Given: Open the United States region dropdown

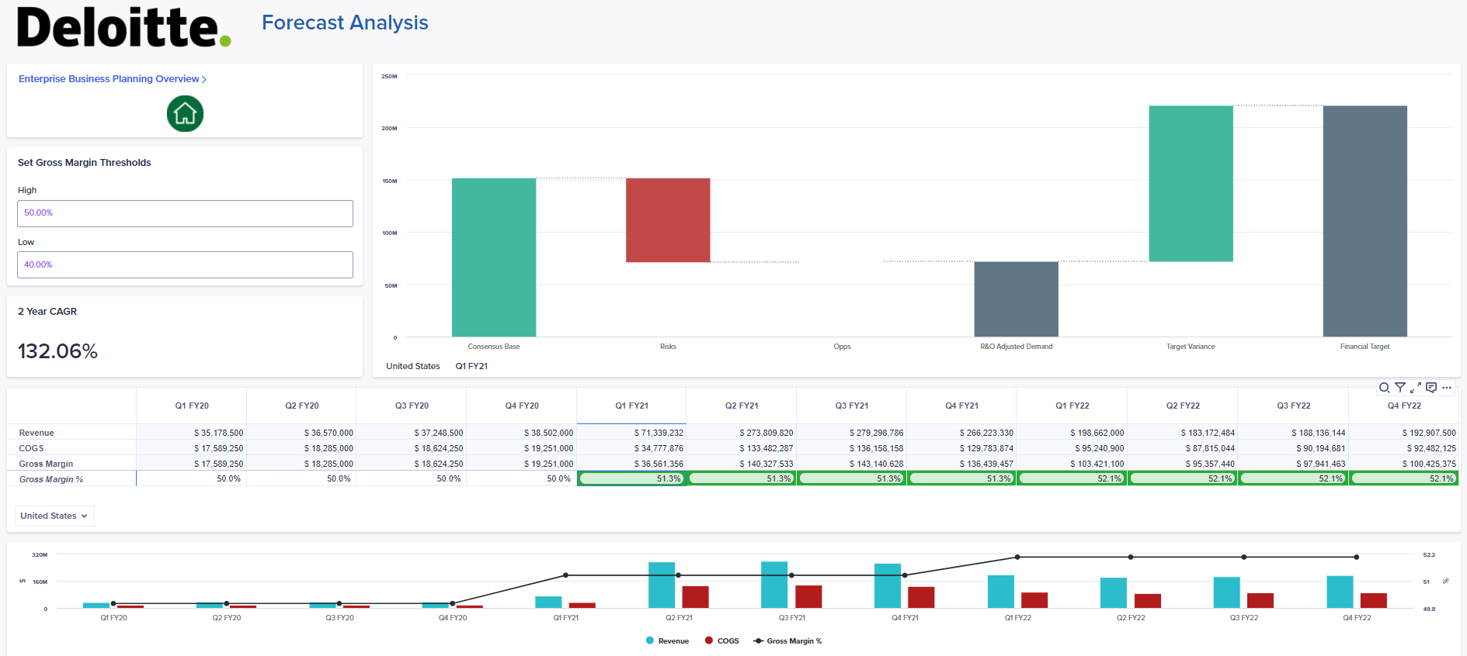Looking at the screenshot, I should (x=52, y=515).
